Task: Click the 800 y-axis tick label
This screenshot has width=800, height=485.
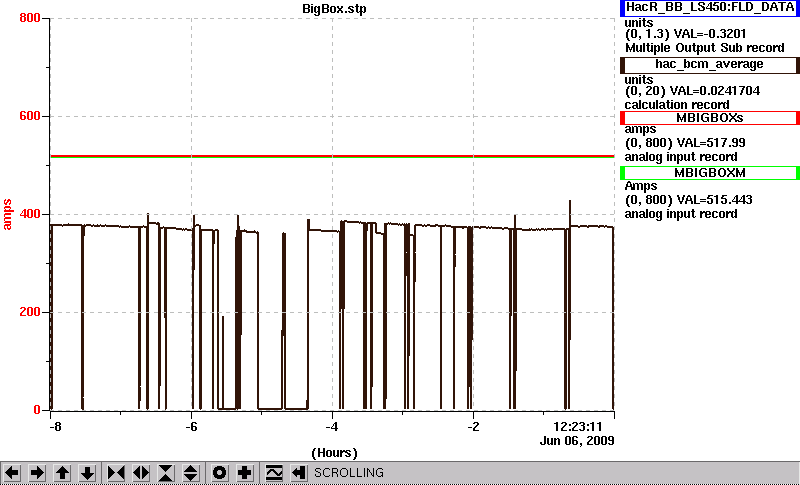Action: tap(30, 18)
